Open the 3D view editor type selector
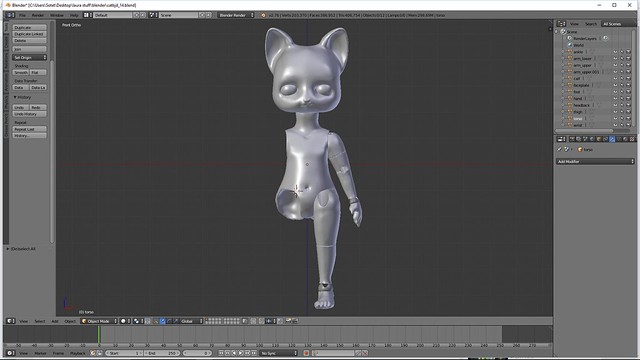Image resolution: width=640 pixels, height=360 pixels. 11,321
